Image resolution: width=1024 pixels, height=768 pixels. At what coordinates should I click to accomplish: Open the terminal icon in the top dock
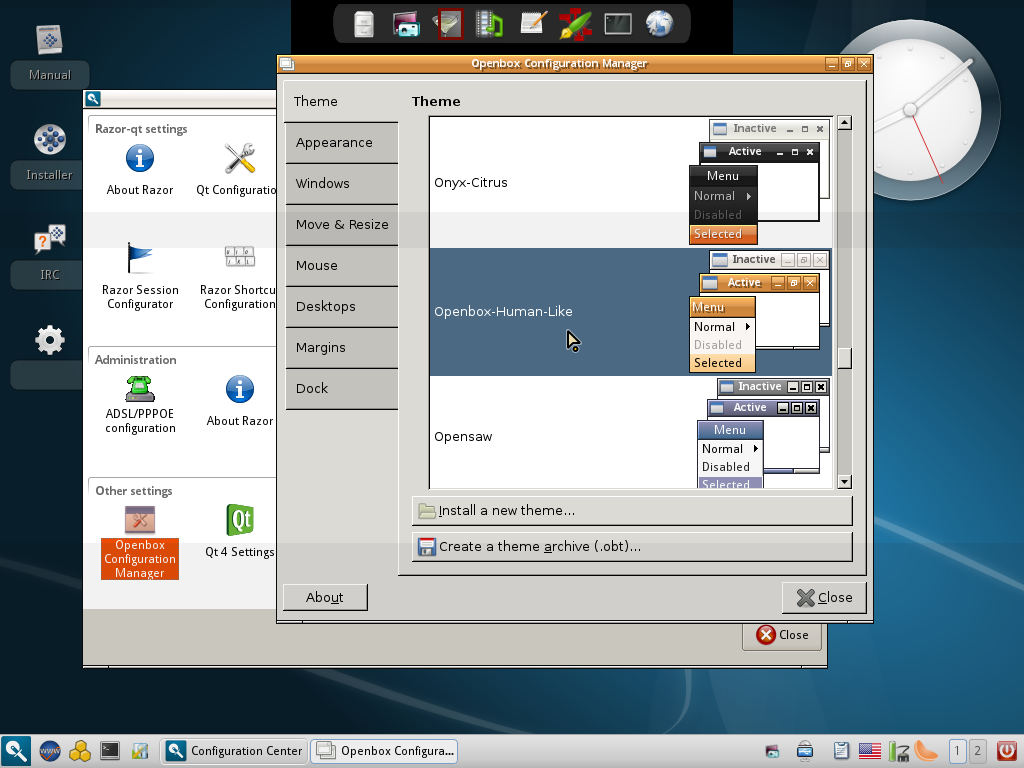point(618,24)
